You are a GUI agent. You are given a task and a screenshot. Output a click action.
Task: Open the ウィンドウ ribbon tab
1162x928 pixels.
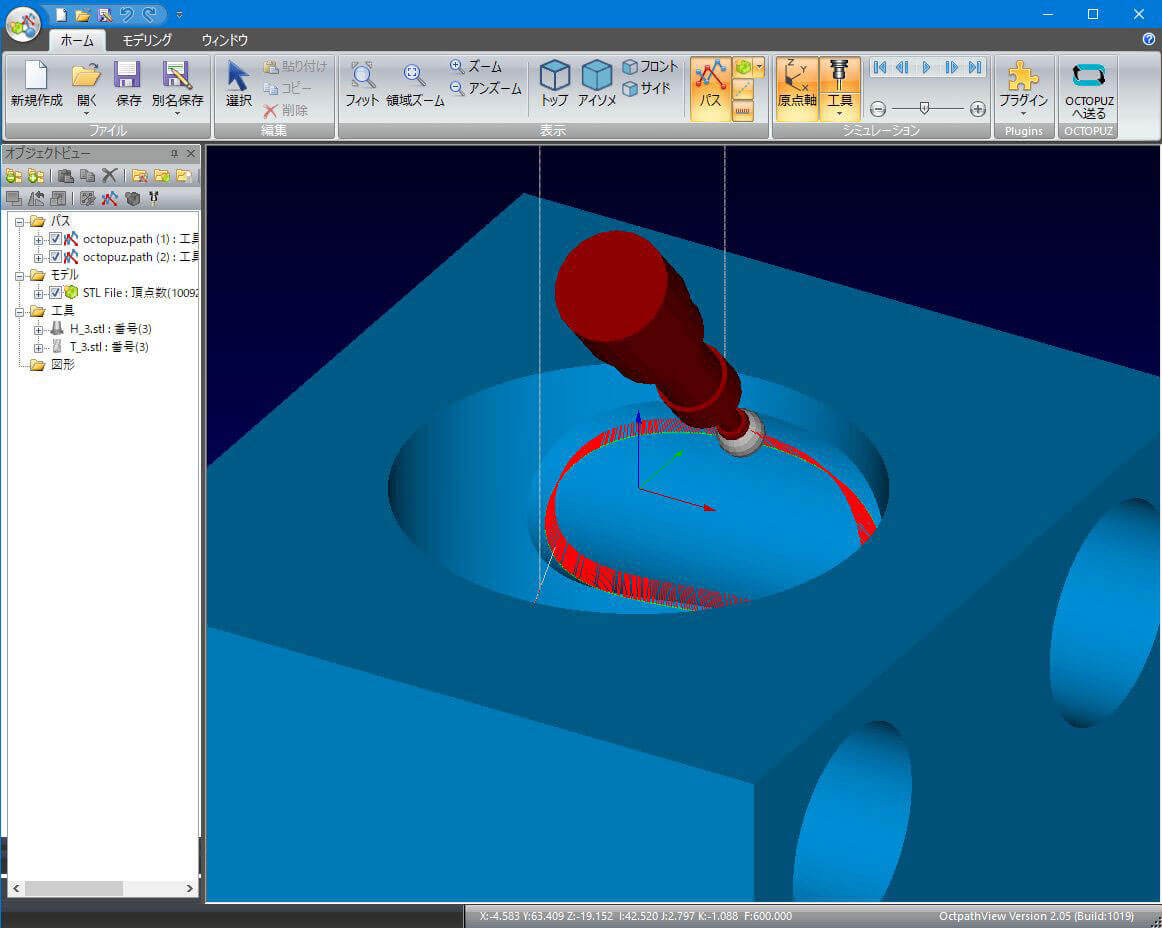[224, 40]
